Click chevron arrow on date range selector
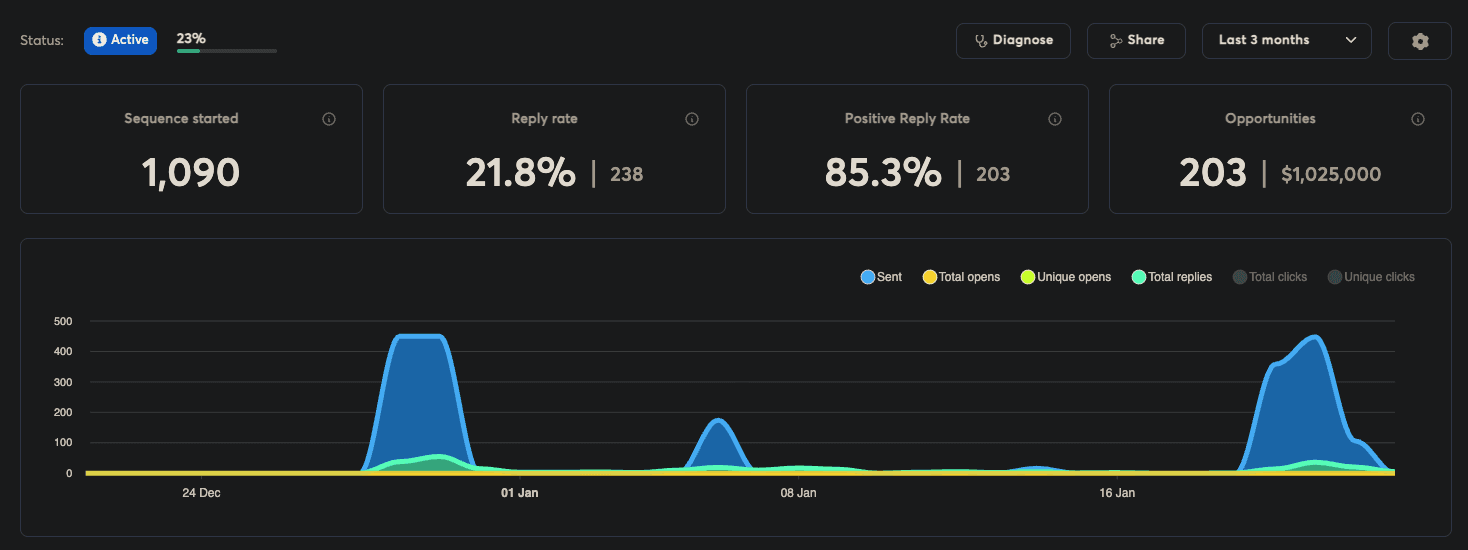 [x=1351, y=41]
